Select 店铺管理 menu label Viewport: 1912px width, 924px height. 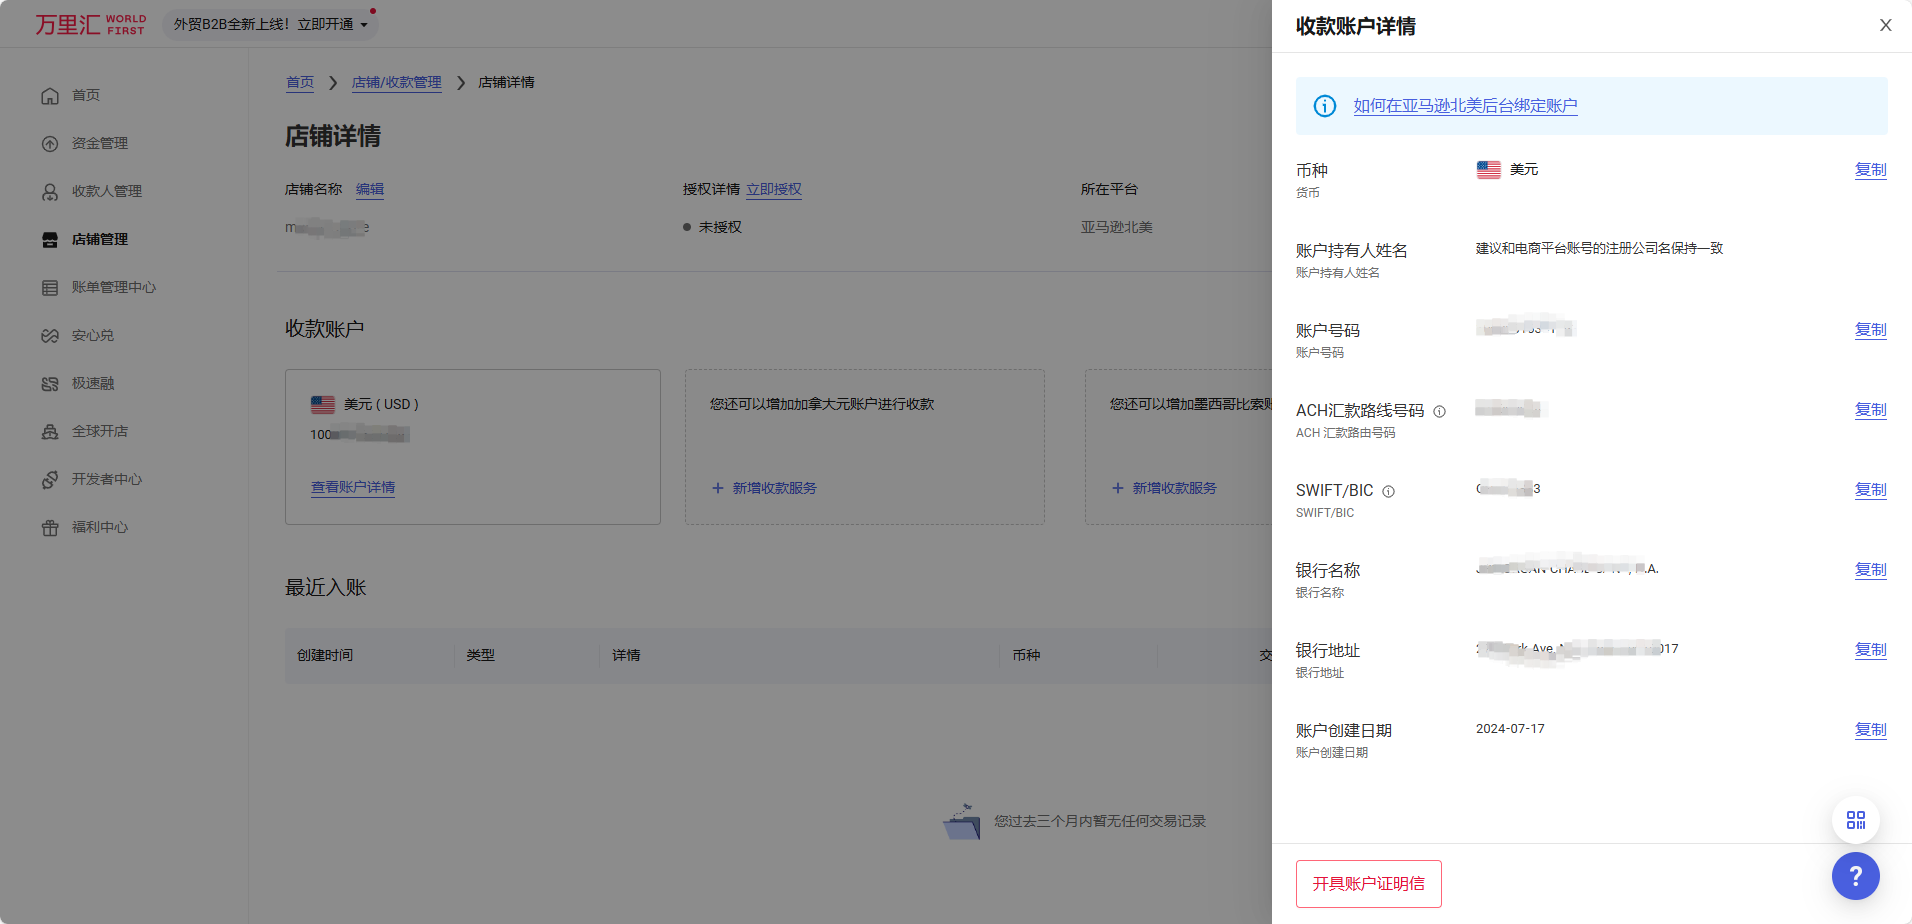coord(100,239)
